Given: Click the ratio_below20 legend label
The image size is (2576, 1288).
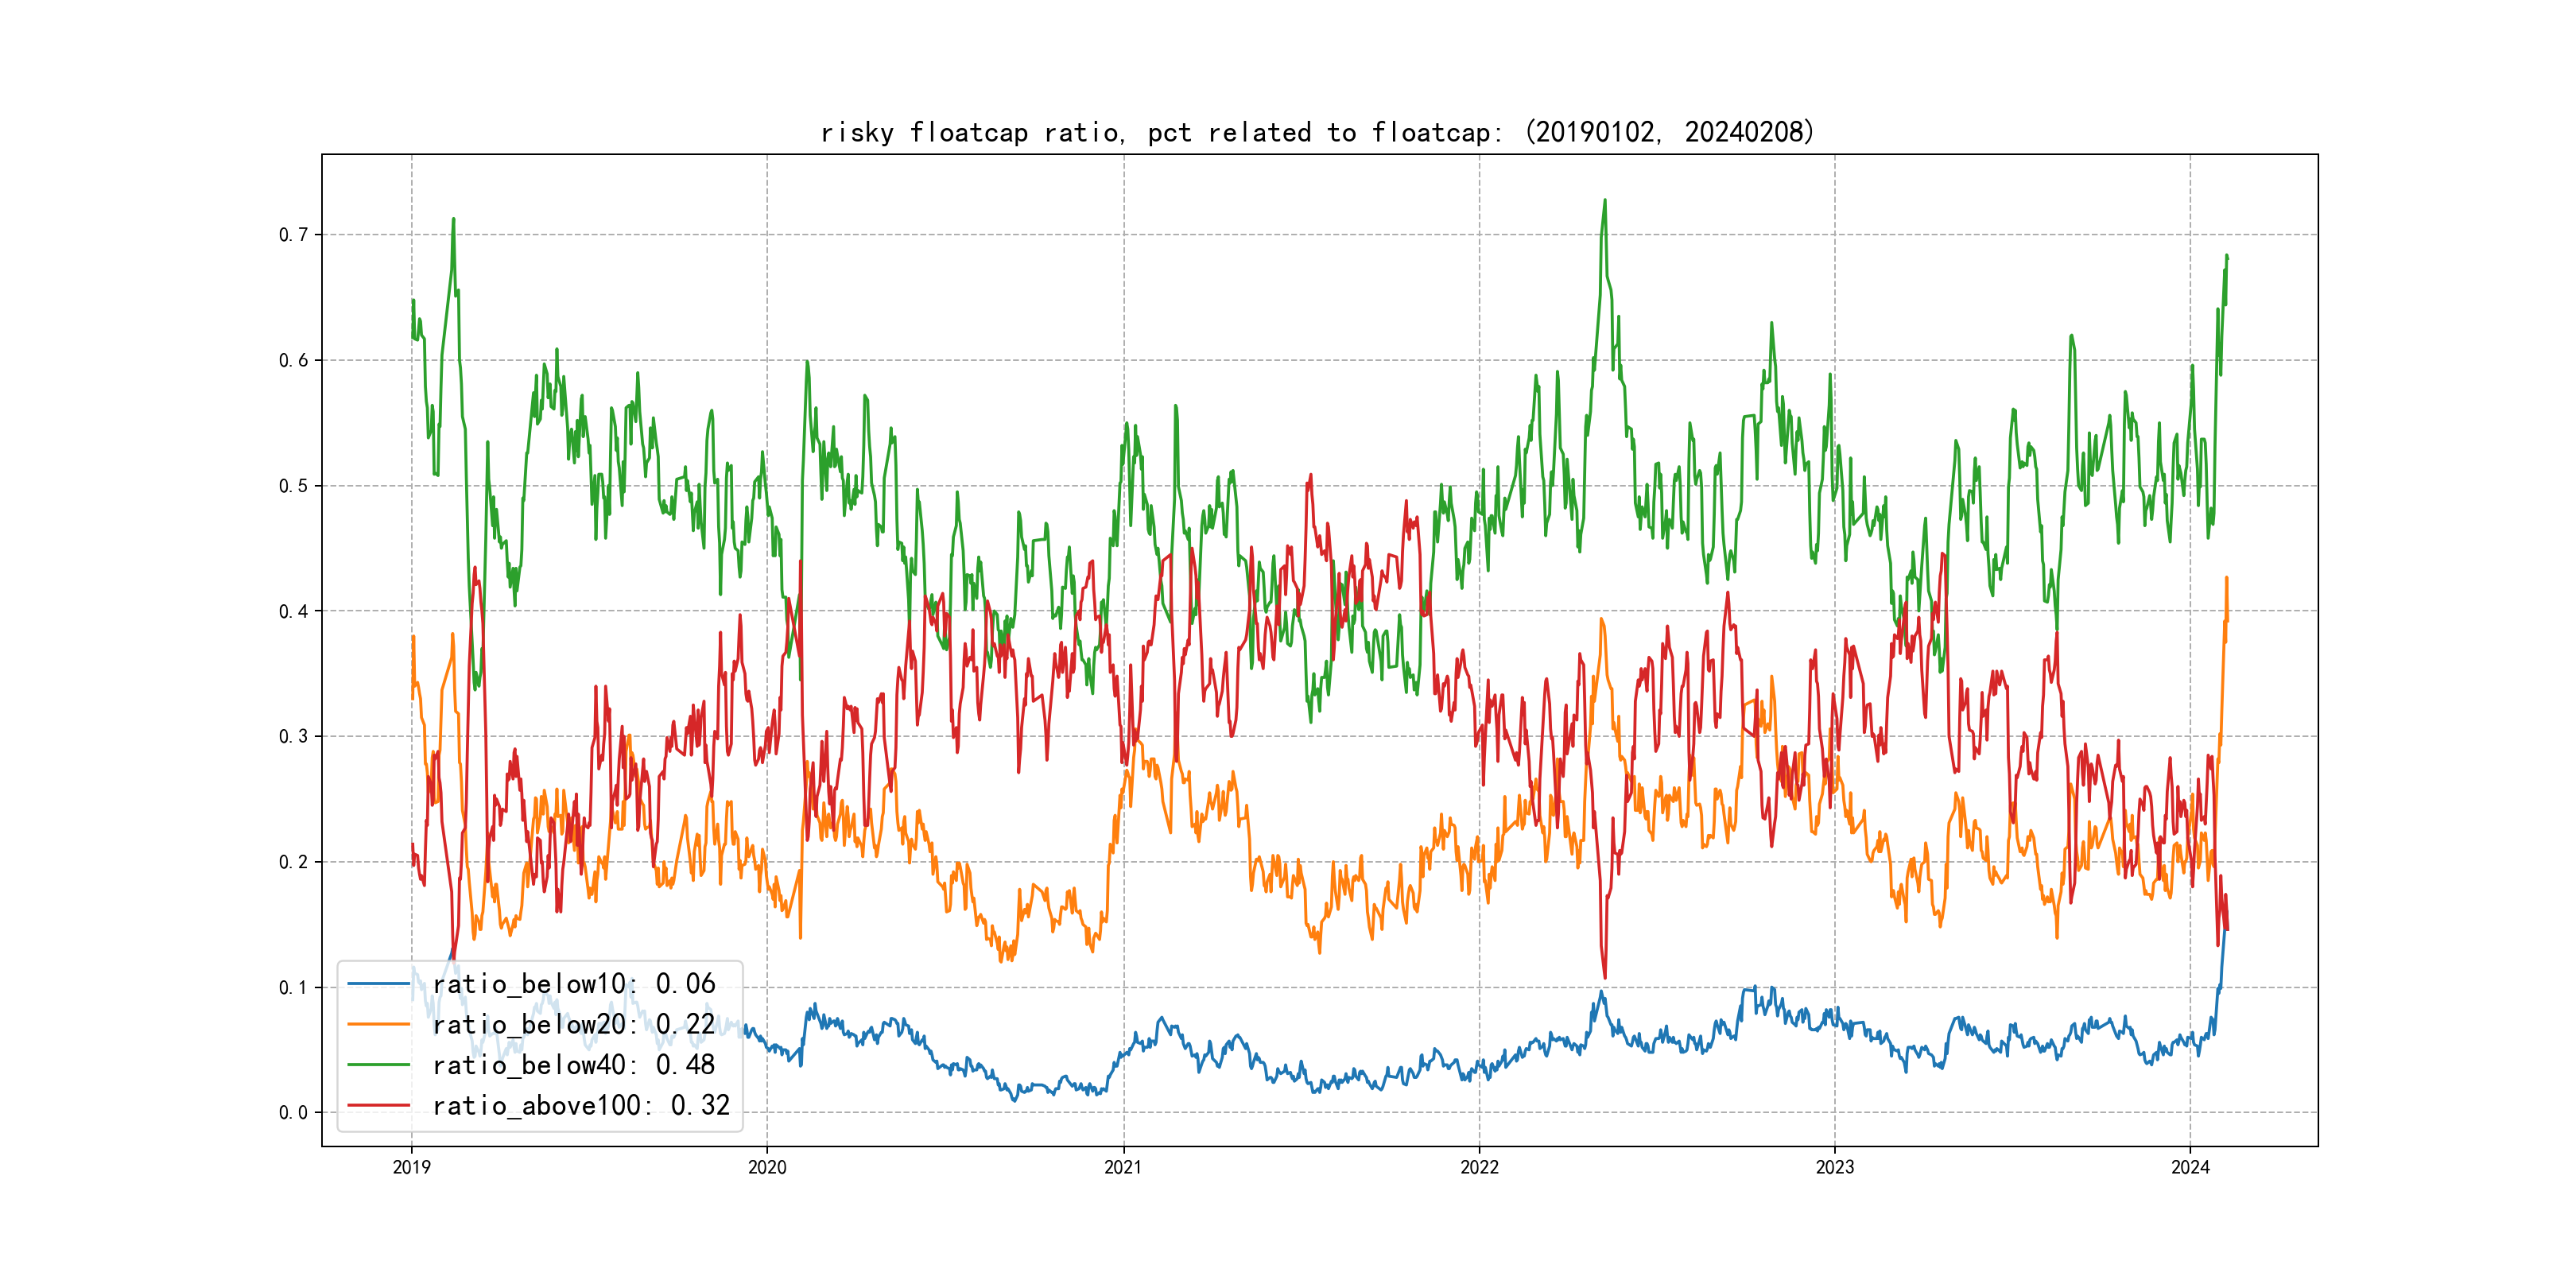Looking at the screenshot, I should [x=573, y=1025].
